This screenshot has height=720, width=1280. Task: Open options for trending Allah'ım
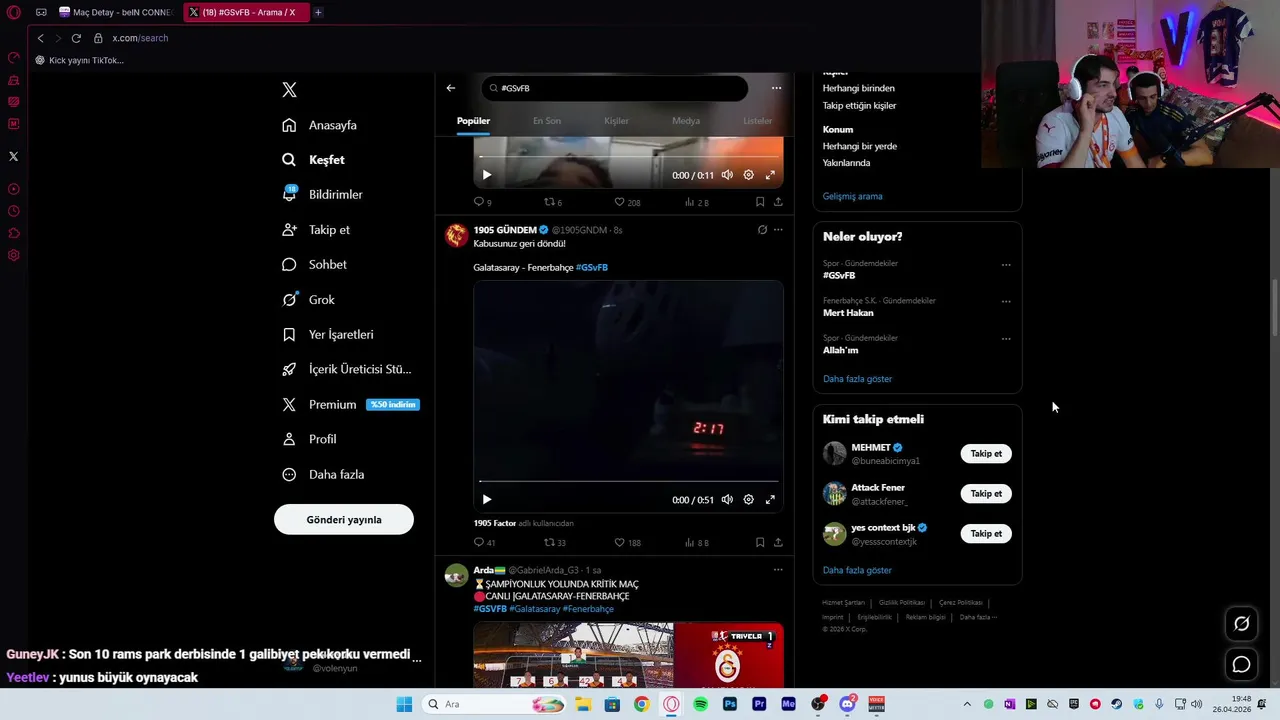tap(1006, 339)
